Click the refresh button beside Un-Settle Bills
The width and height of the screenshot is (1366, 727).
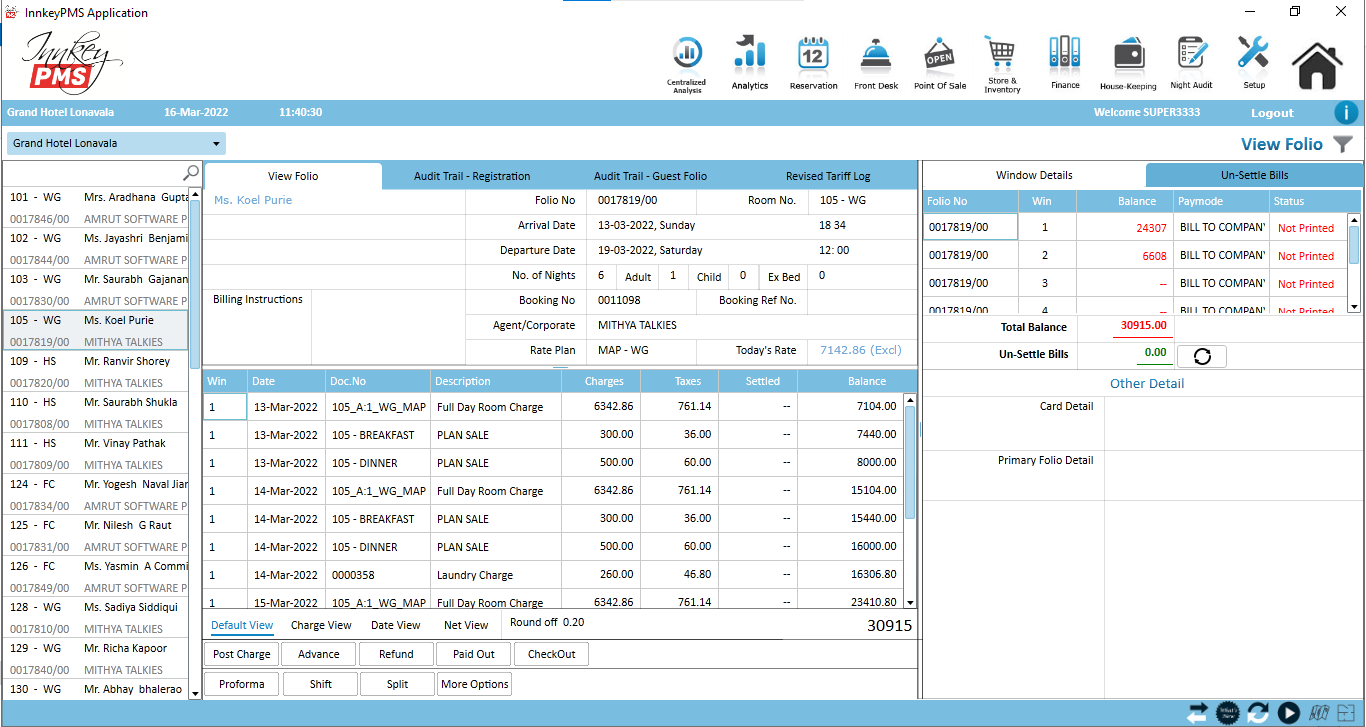[1201, 356]
